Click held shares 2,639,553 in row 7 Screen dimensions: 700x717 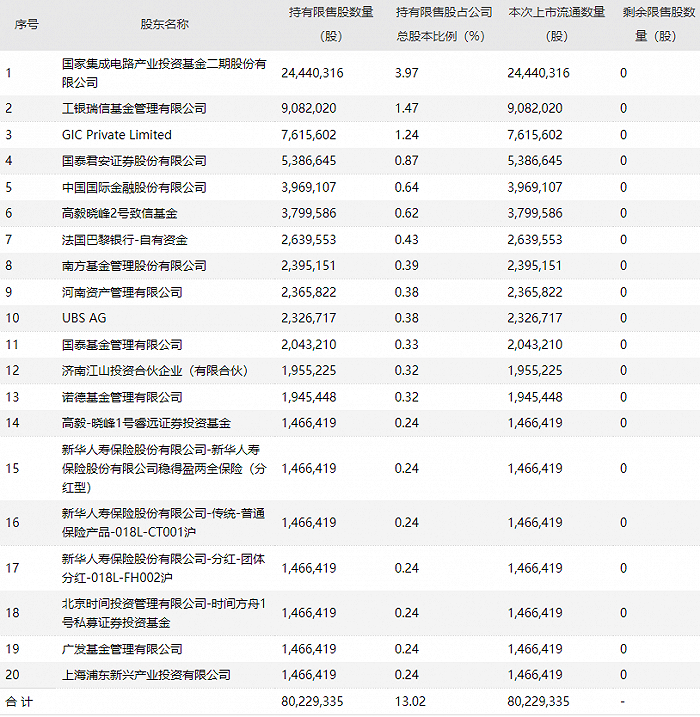(309, 240)
